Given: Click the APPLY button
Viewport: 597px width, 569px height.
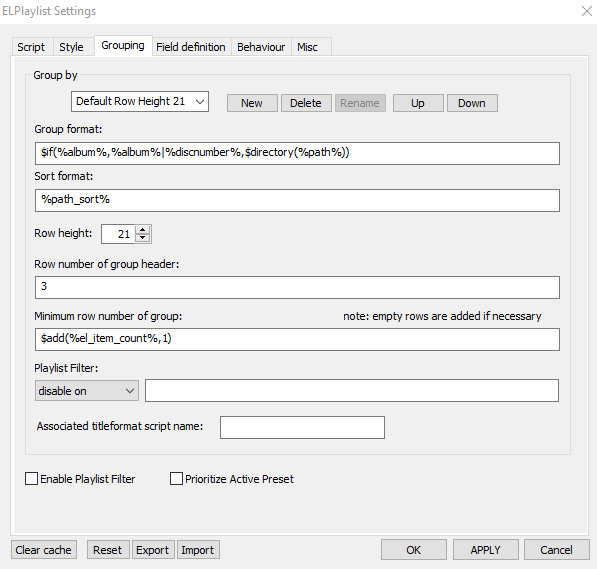Looking at the screenshot, I should 485,550.
